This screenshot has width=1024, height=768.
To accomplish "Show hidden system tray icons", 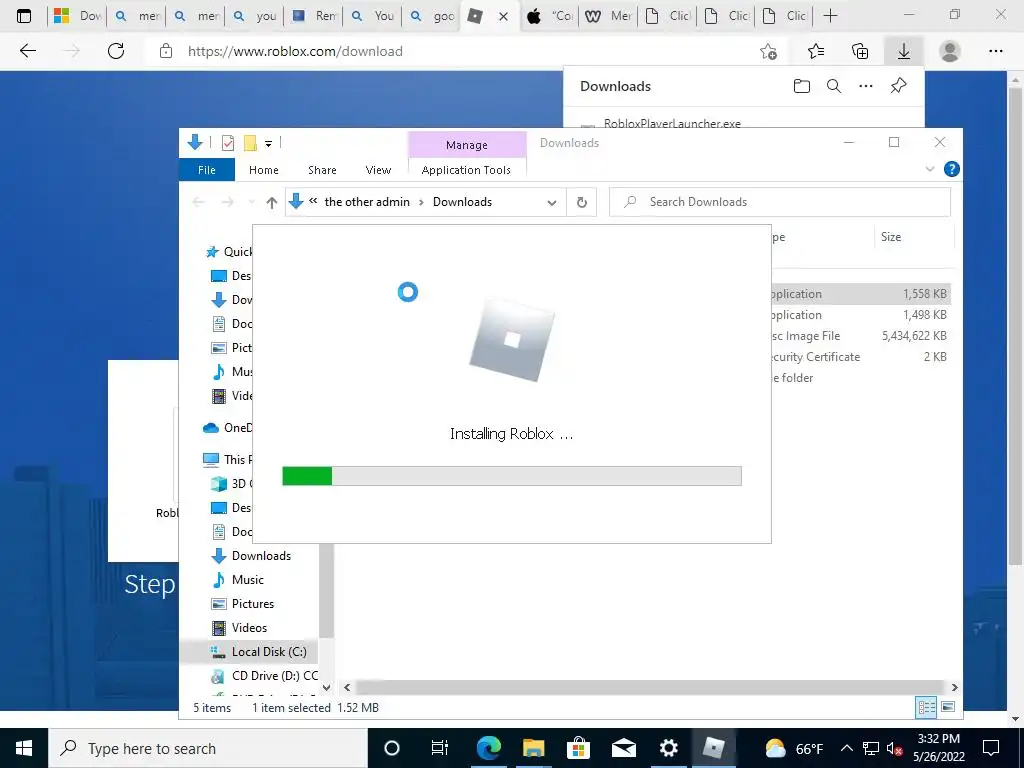I will click(x=846, y=748).
